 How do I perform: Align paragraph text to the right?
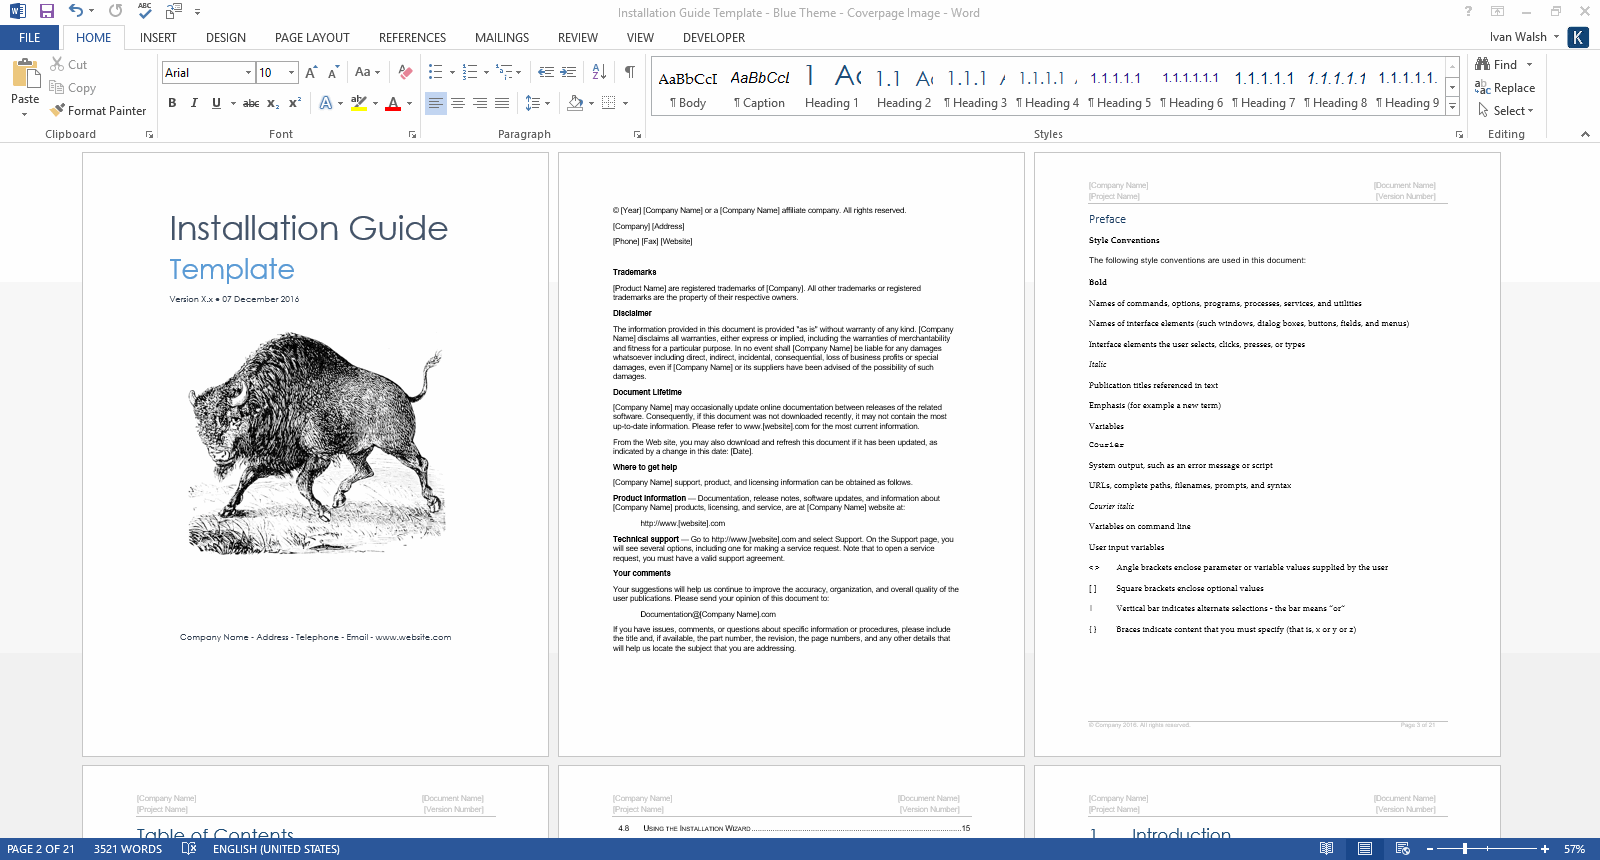(x=480, y=103)
